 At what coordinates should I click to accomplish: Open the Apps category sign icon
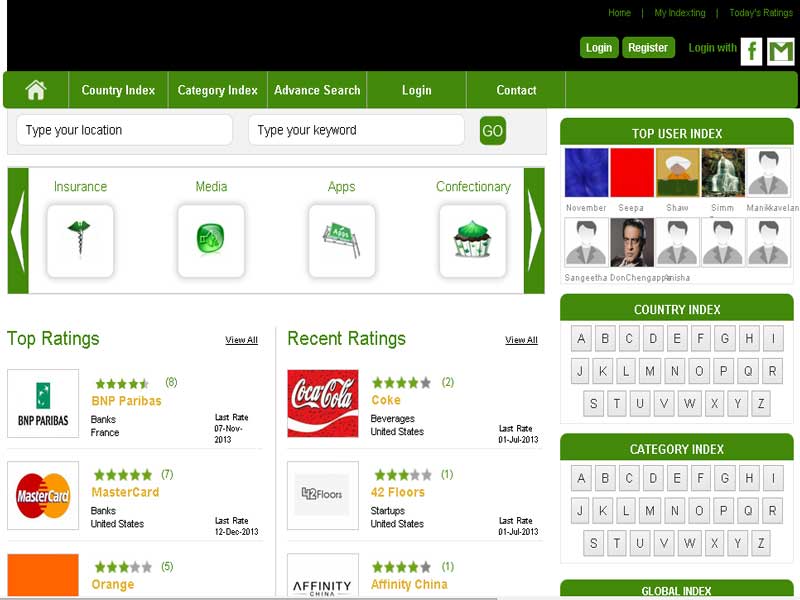[342, 241]
